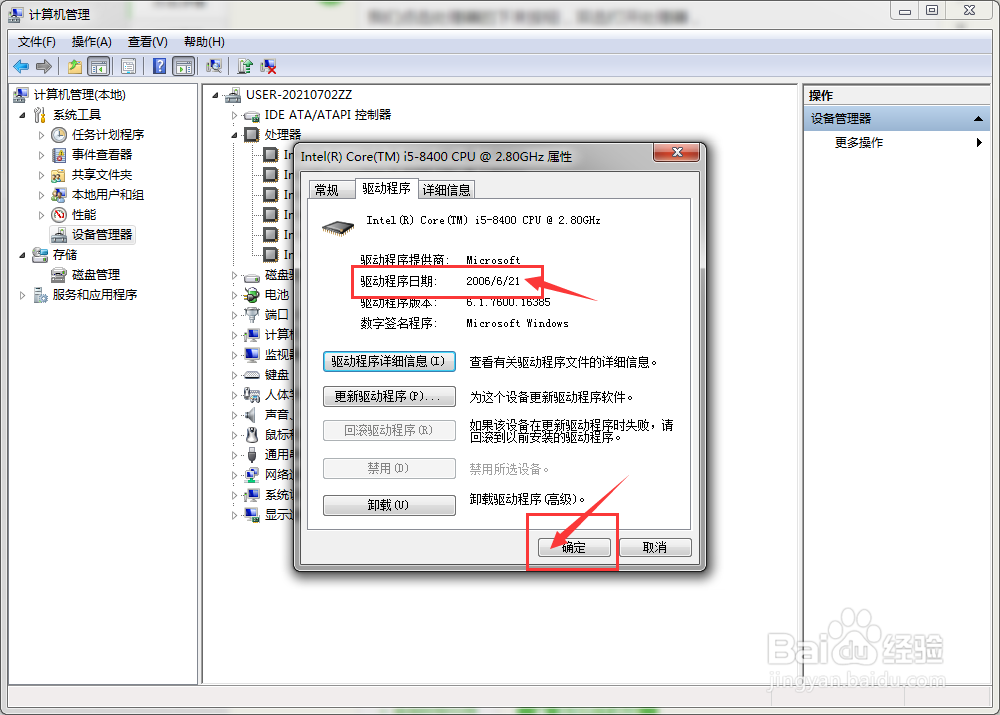Switch to the 常规 tab
The height and width of the screenshot is (715, 1000).
click(331, 189)
